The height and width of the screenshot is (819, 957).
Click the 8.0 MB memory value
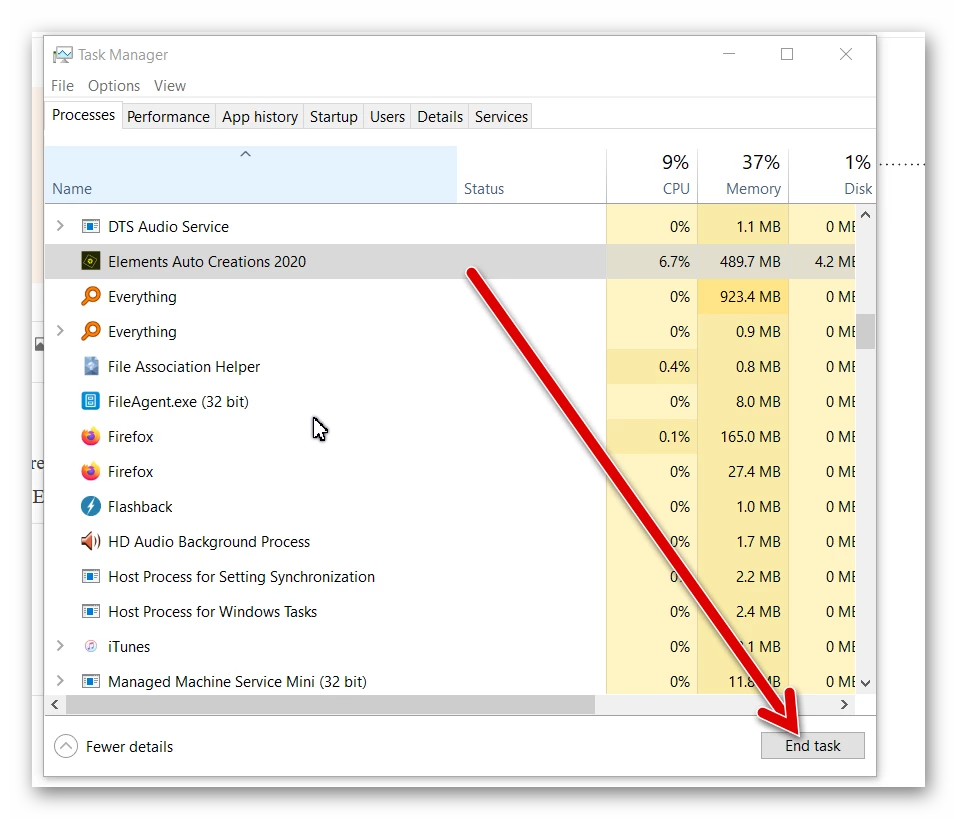point(757,402)
